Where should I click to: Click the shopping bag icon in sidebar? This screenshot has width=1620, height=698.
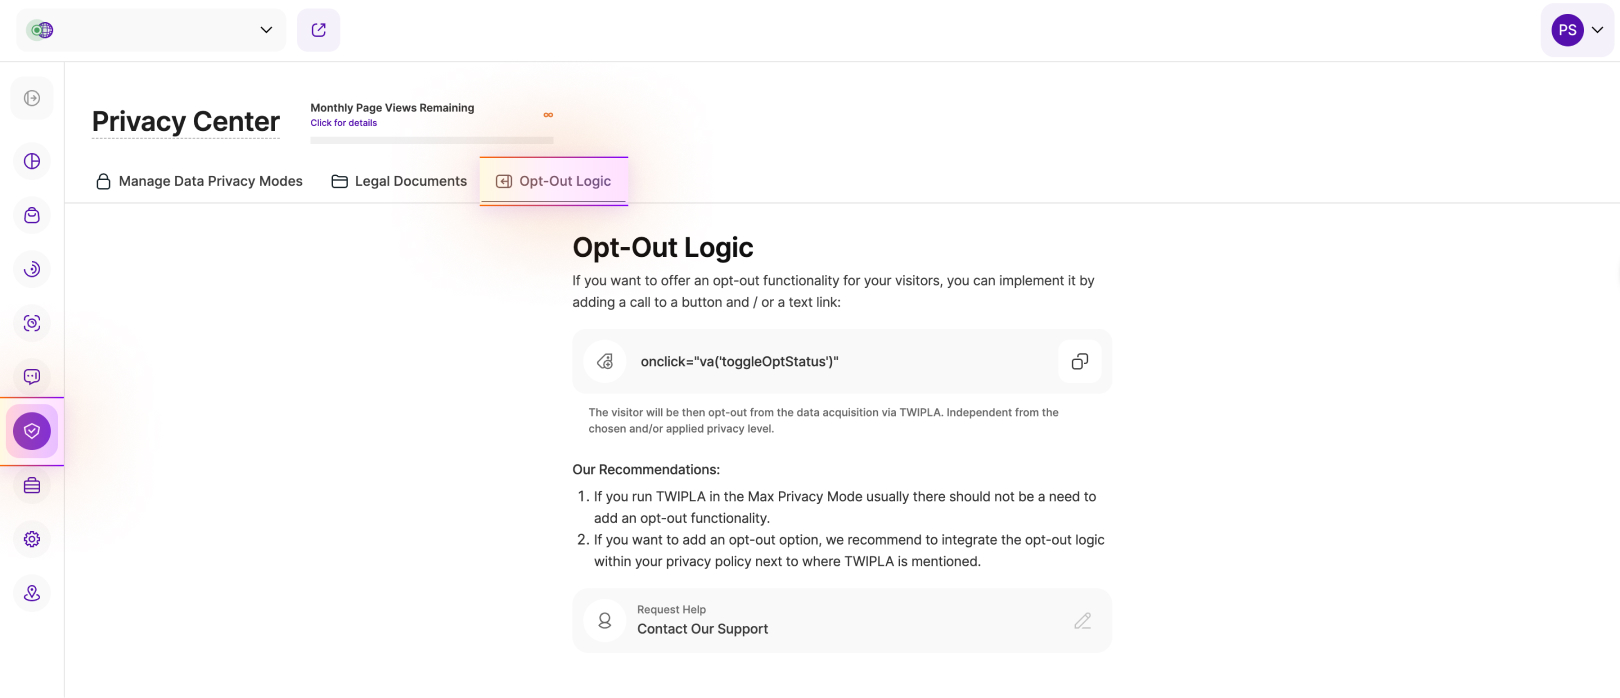coord(32,215)
